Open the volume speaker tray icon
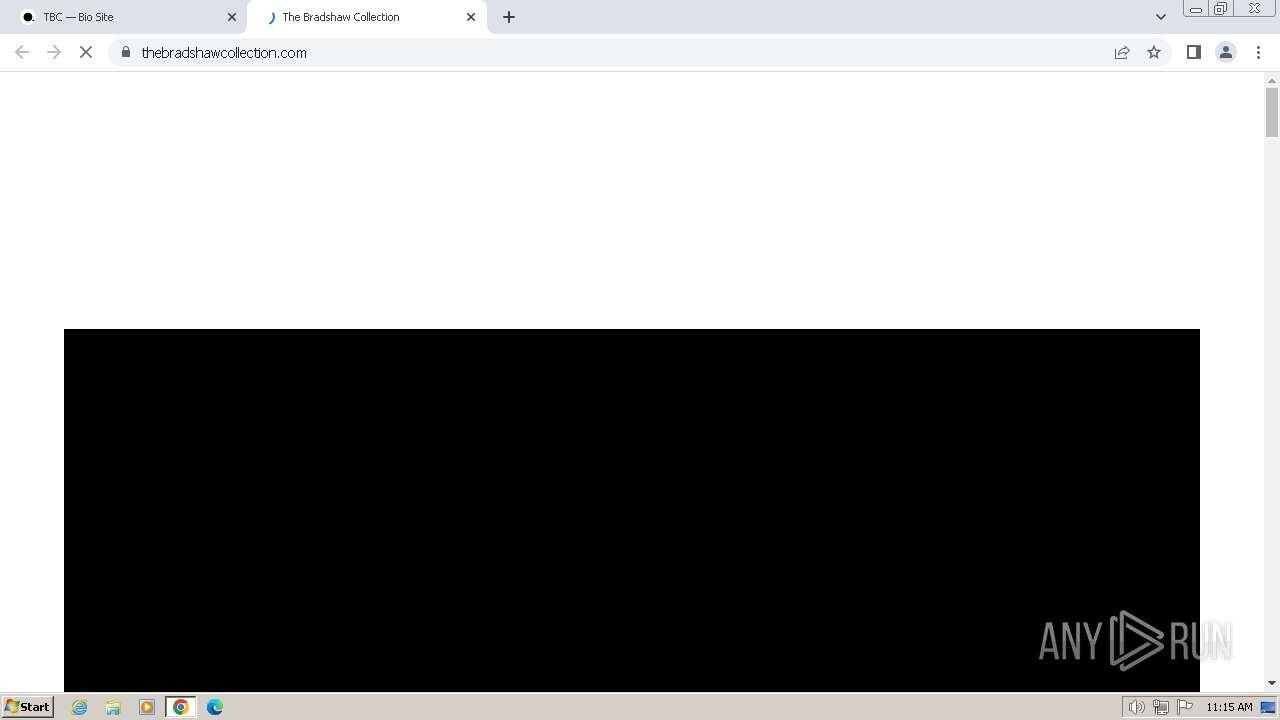Screen dimensions: 1280x720 1136,707
